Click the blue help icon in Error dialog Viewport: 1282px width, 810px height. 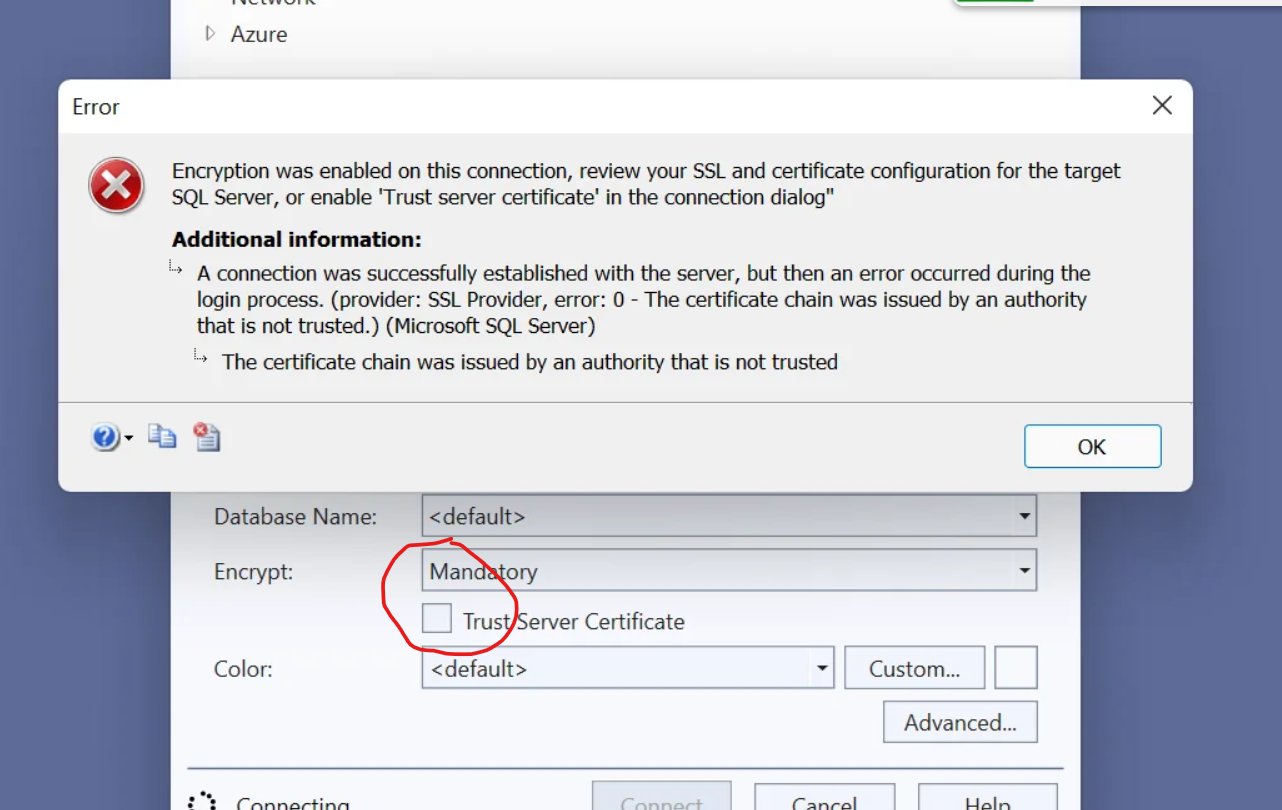point(105,437)
